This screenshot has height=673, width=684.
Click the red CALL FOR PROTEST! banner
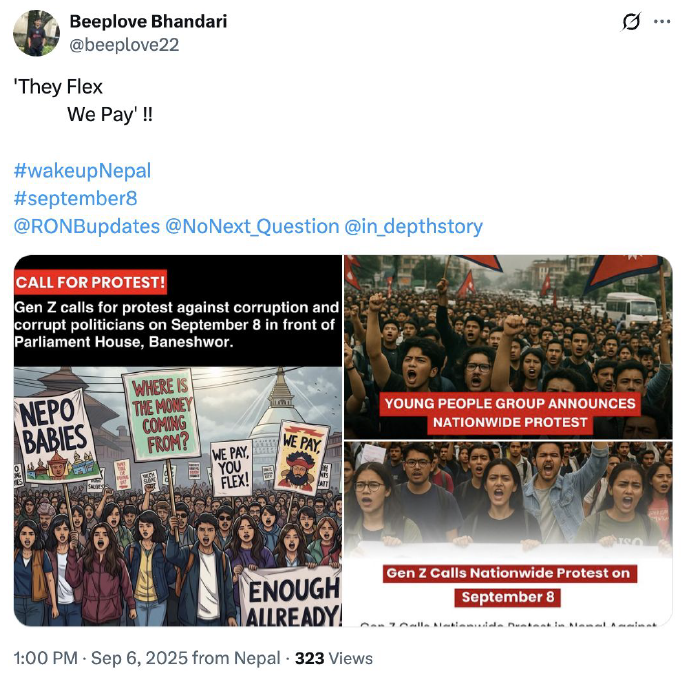coord(90,282)
